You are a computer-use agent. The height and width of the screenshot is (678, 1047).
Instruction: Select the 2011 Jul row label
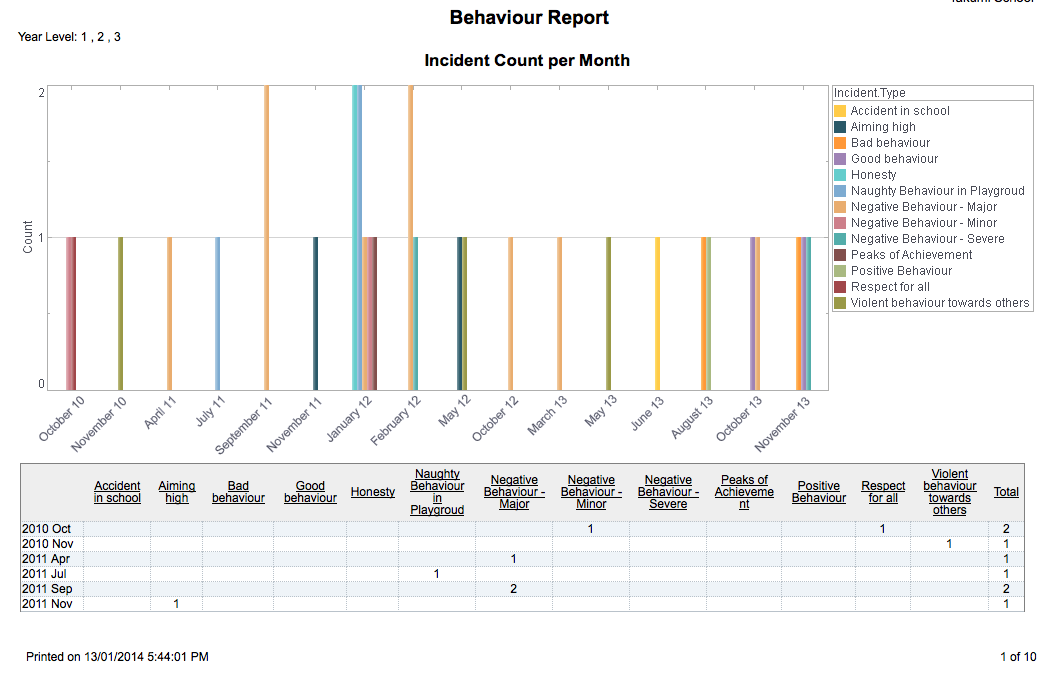44,574
